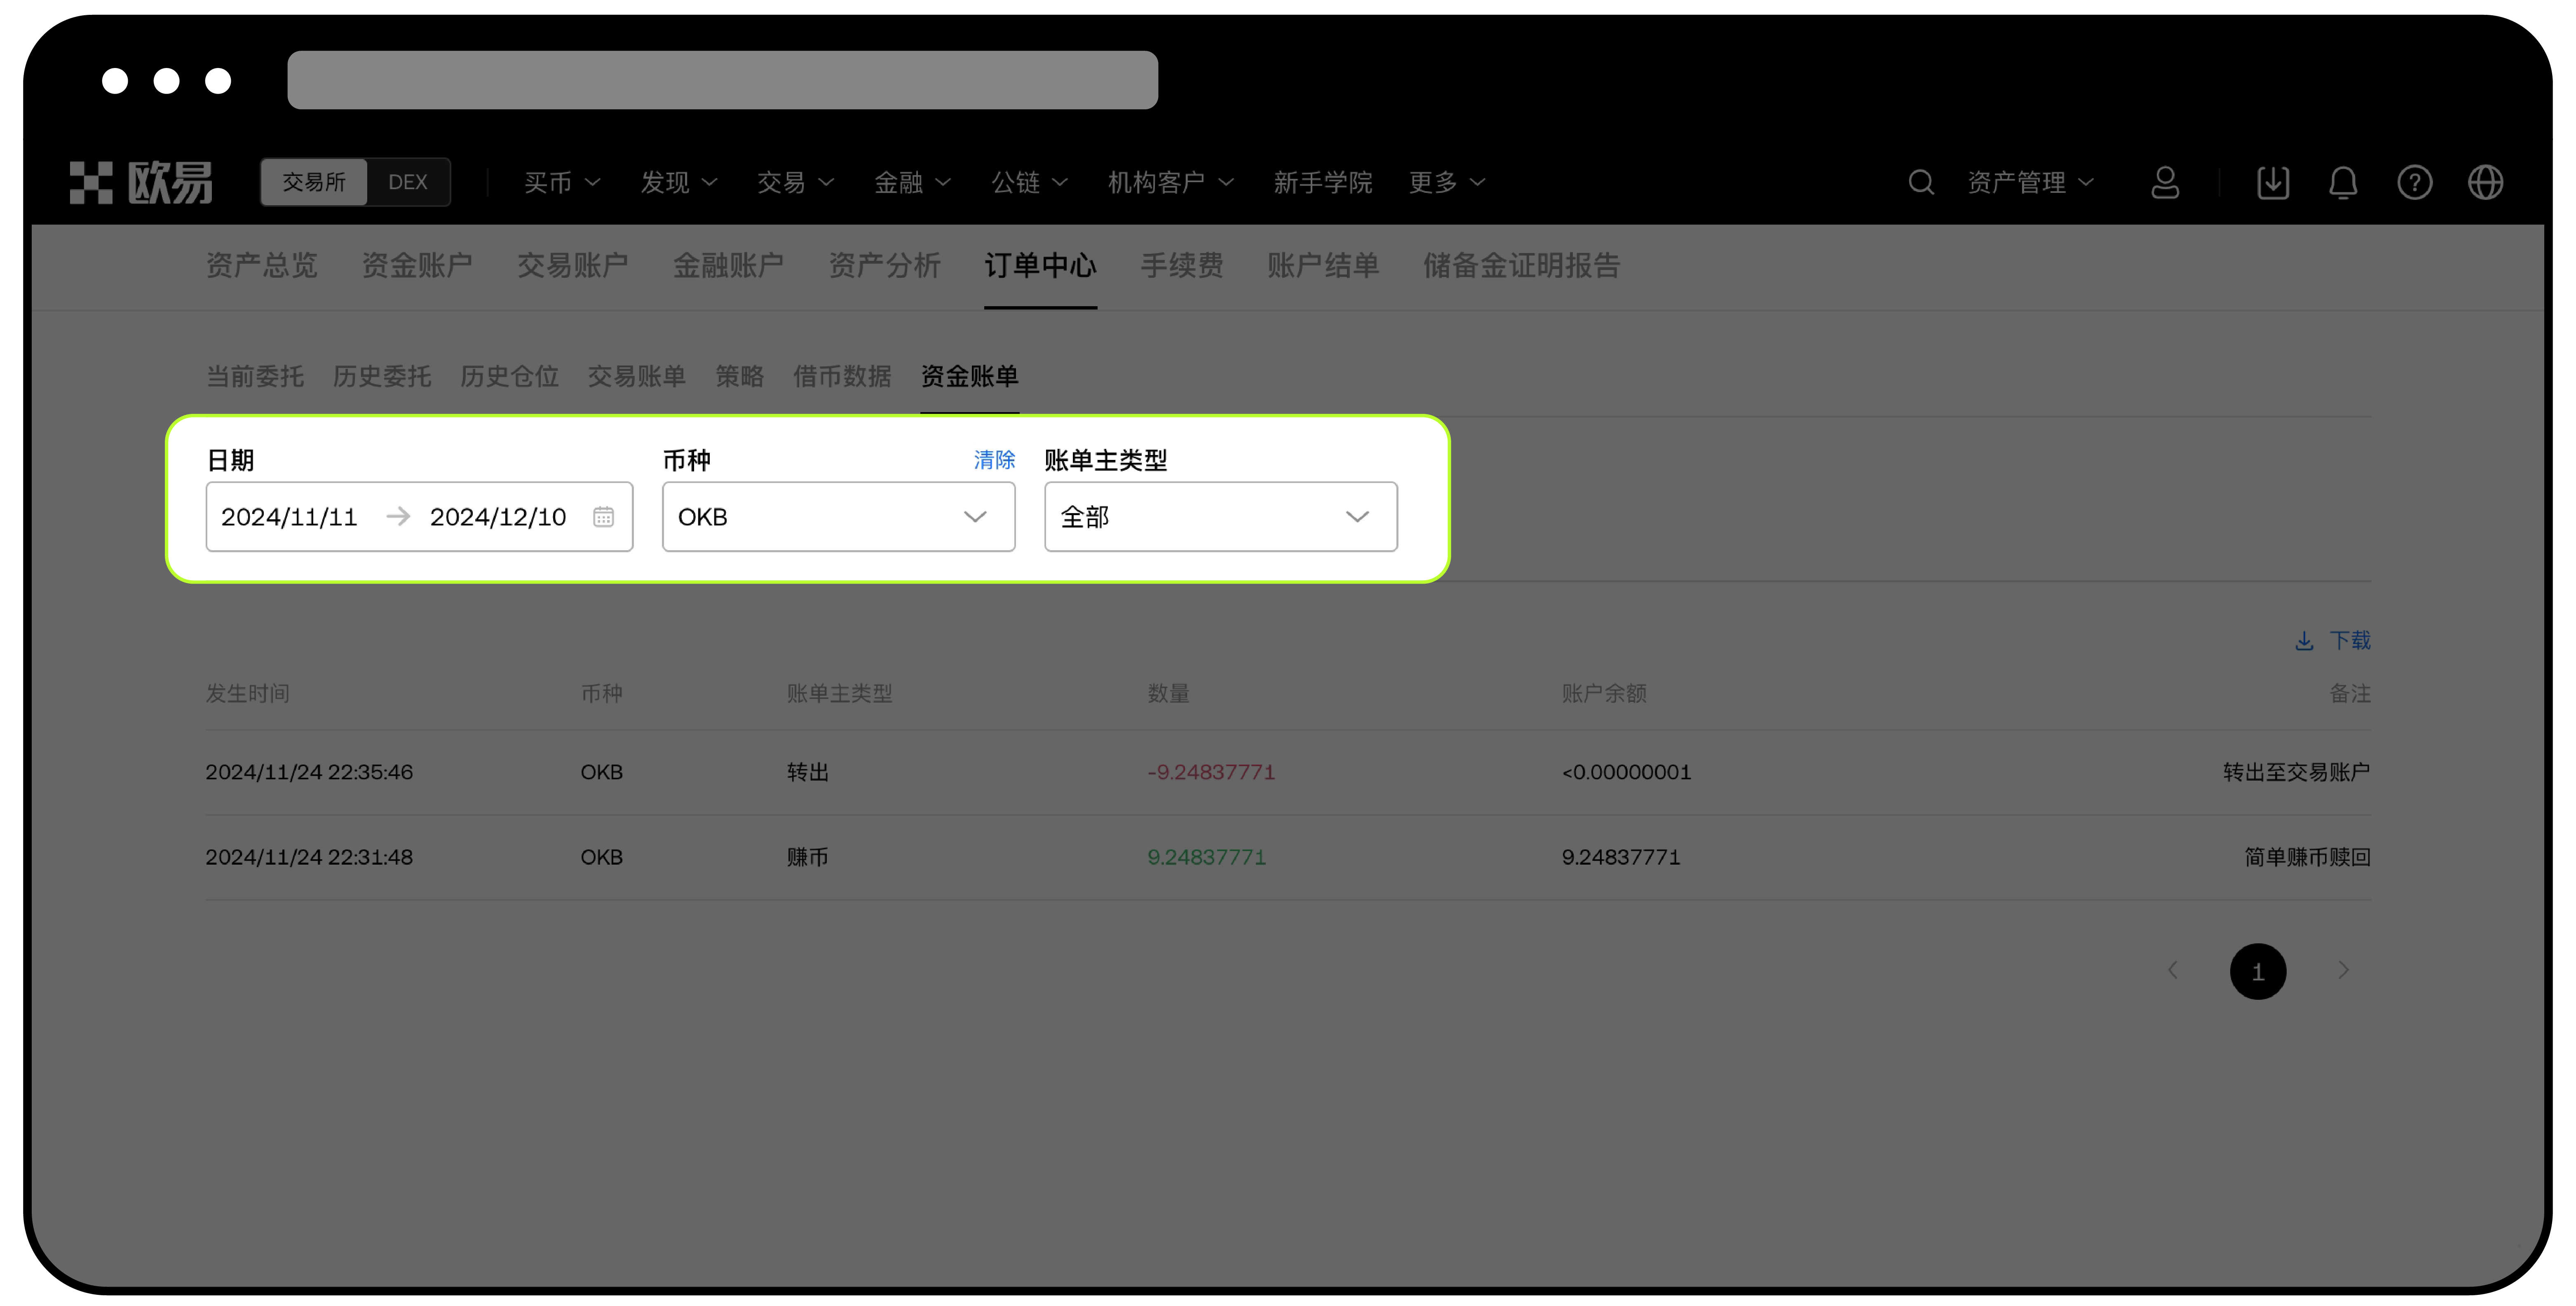Open the 账单主类型 dropdown showing 全部

(x=1220, y=516)
